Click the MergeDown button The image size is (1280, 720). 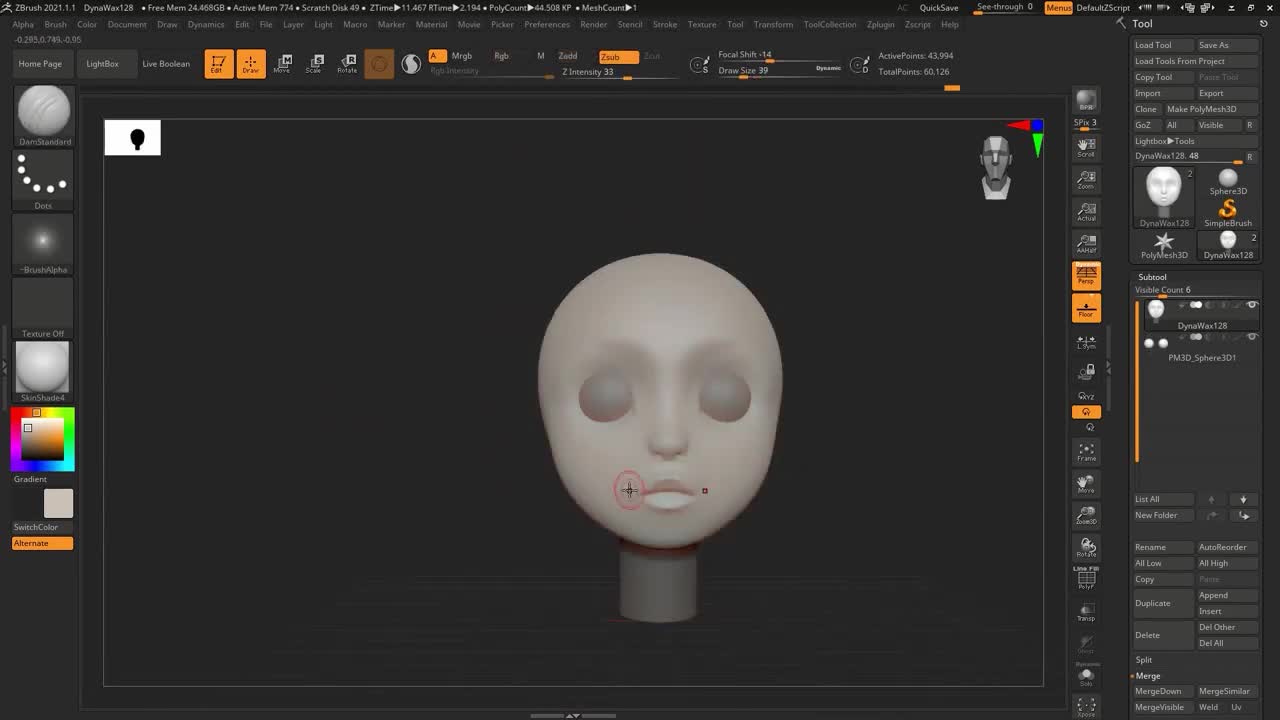pyautogui.click(x=1164, y=691)
